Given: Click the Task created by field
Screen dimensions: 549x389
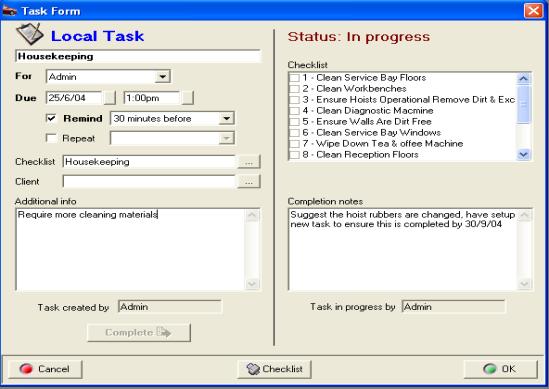Looking at the screenshot, I should click(x=170, y=307).
